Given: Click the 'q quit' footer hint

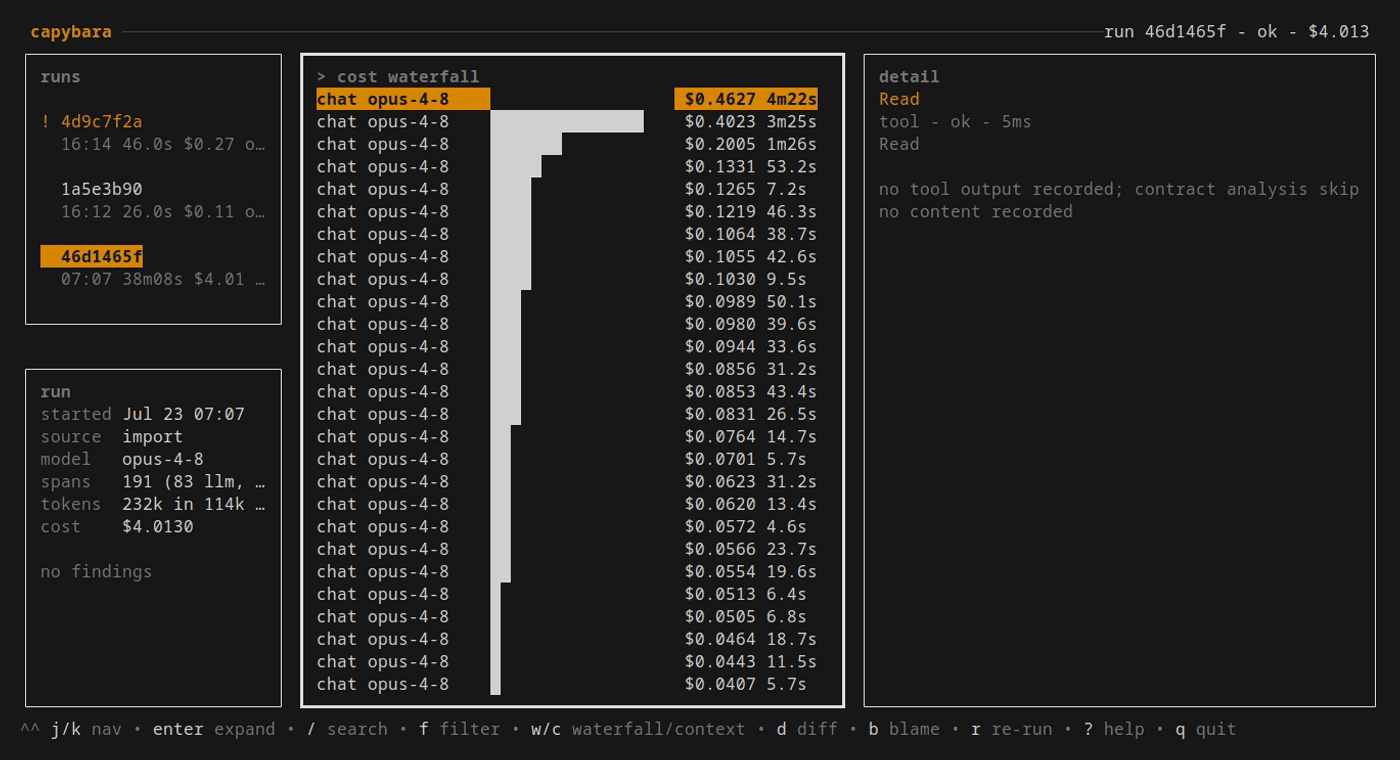Looking at the screenshot, I should point(1206,729).
